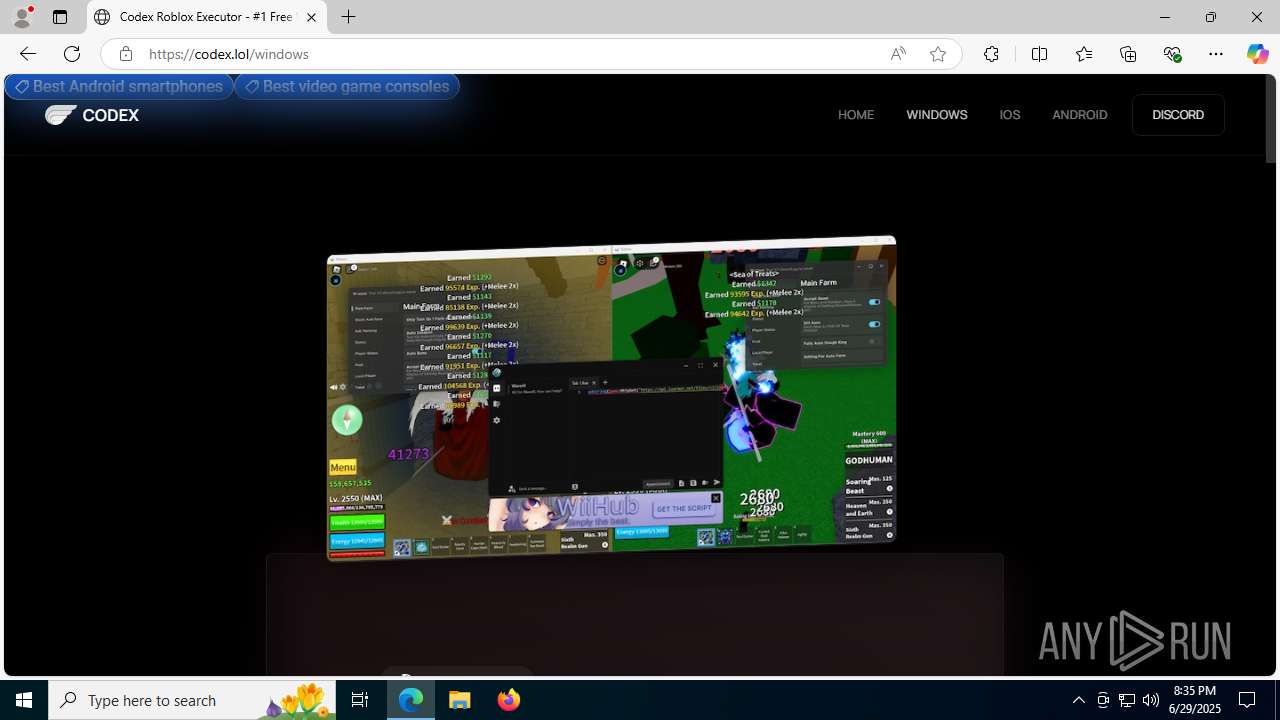Open Microsoft Edge from taskbar

tap(411, 700)
